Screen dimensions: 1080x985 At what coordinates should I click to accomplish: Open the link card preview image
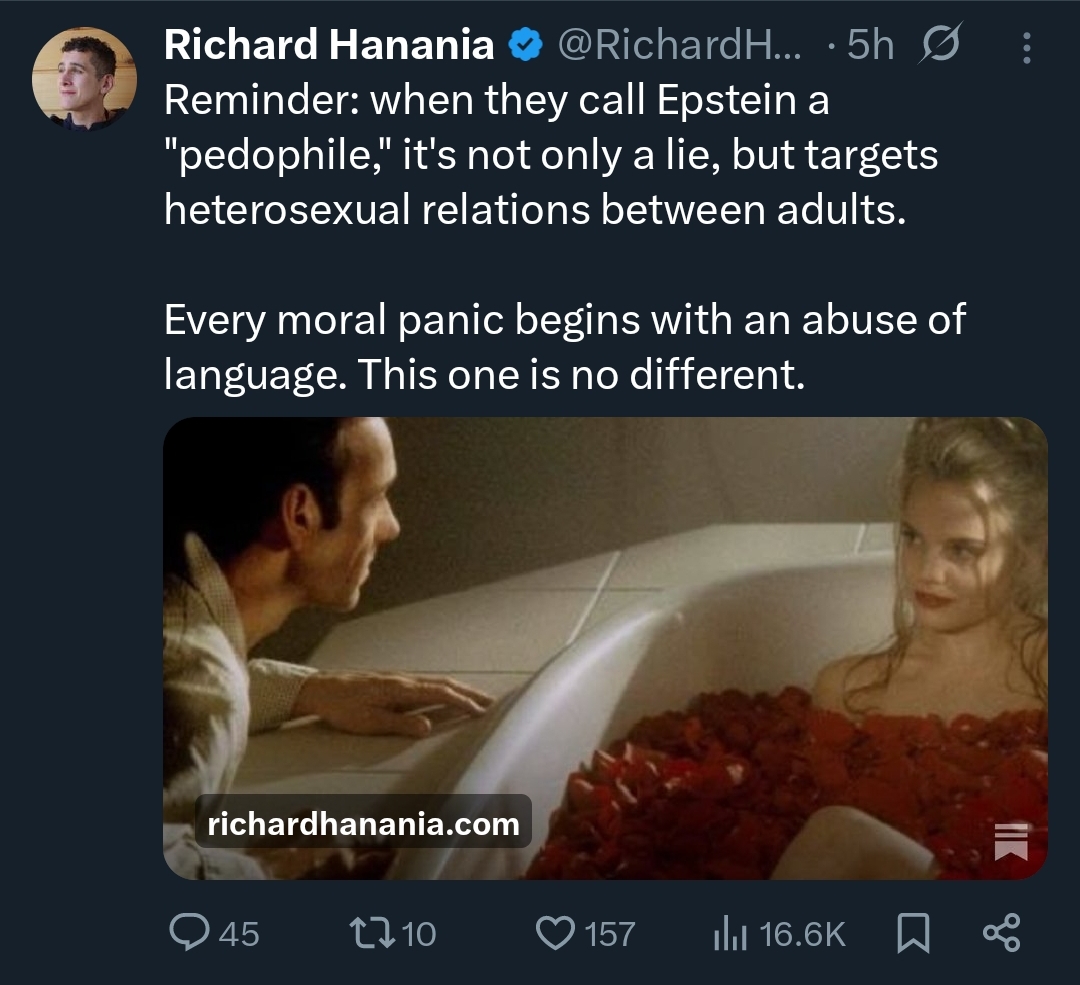pos(605,648)
